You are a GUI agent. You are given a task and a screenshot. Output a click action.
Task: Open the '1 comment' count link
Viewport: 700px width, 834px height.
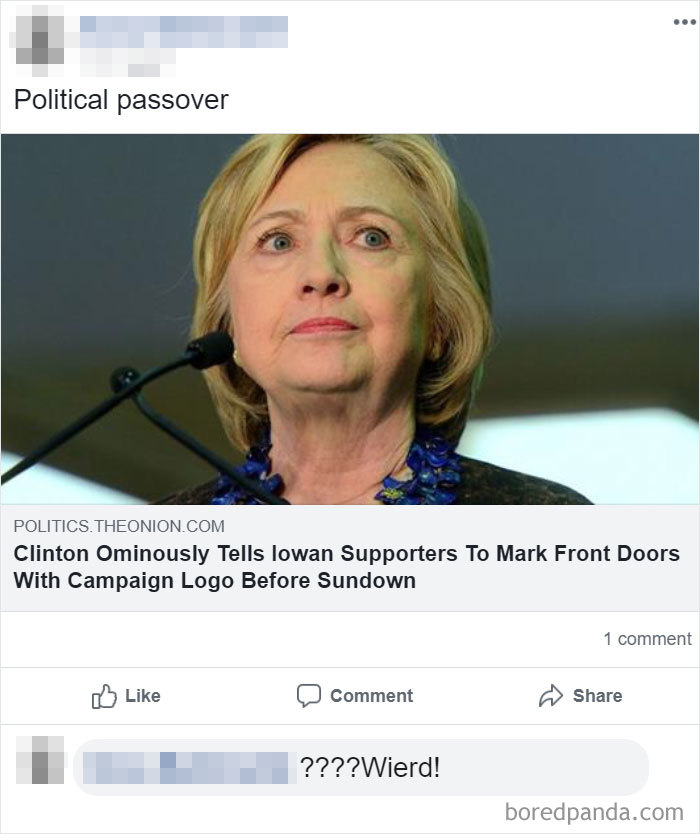tap(647, 639)
